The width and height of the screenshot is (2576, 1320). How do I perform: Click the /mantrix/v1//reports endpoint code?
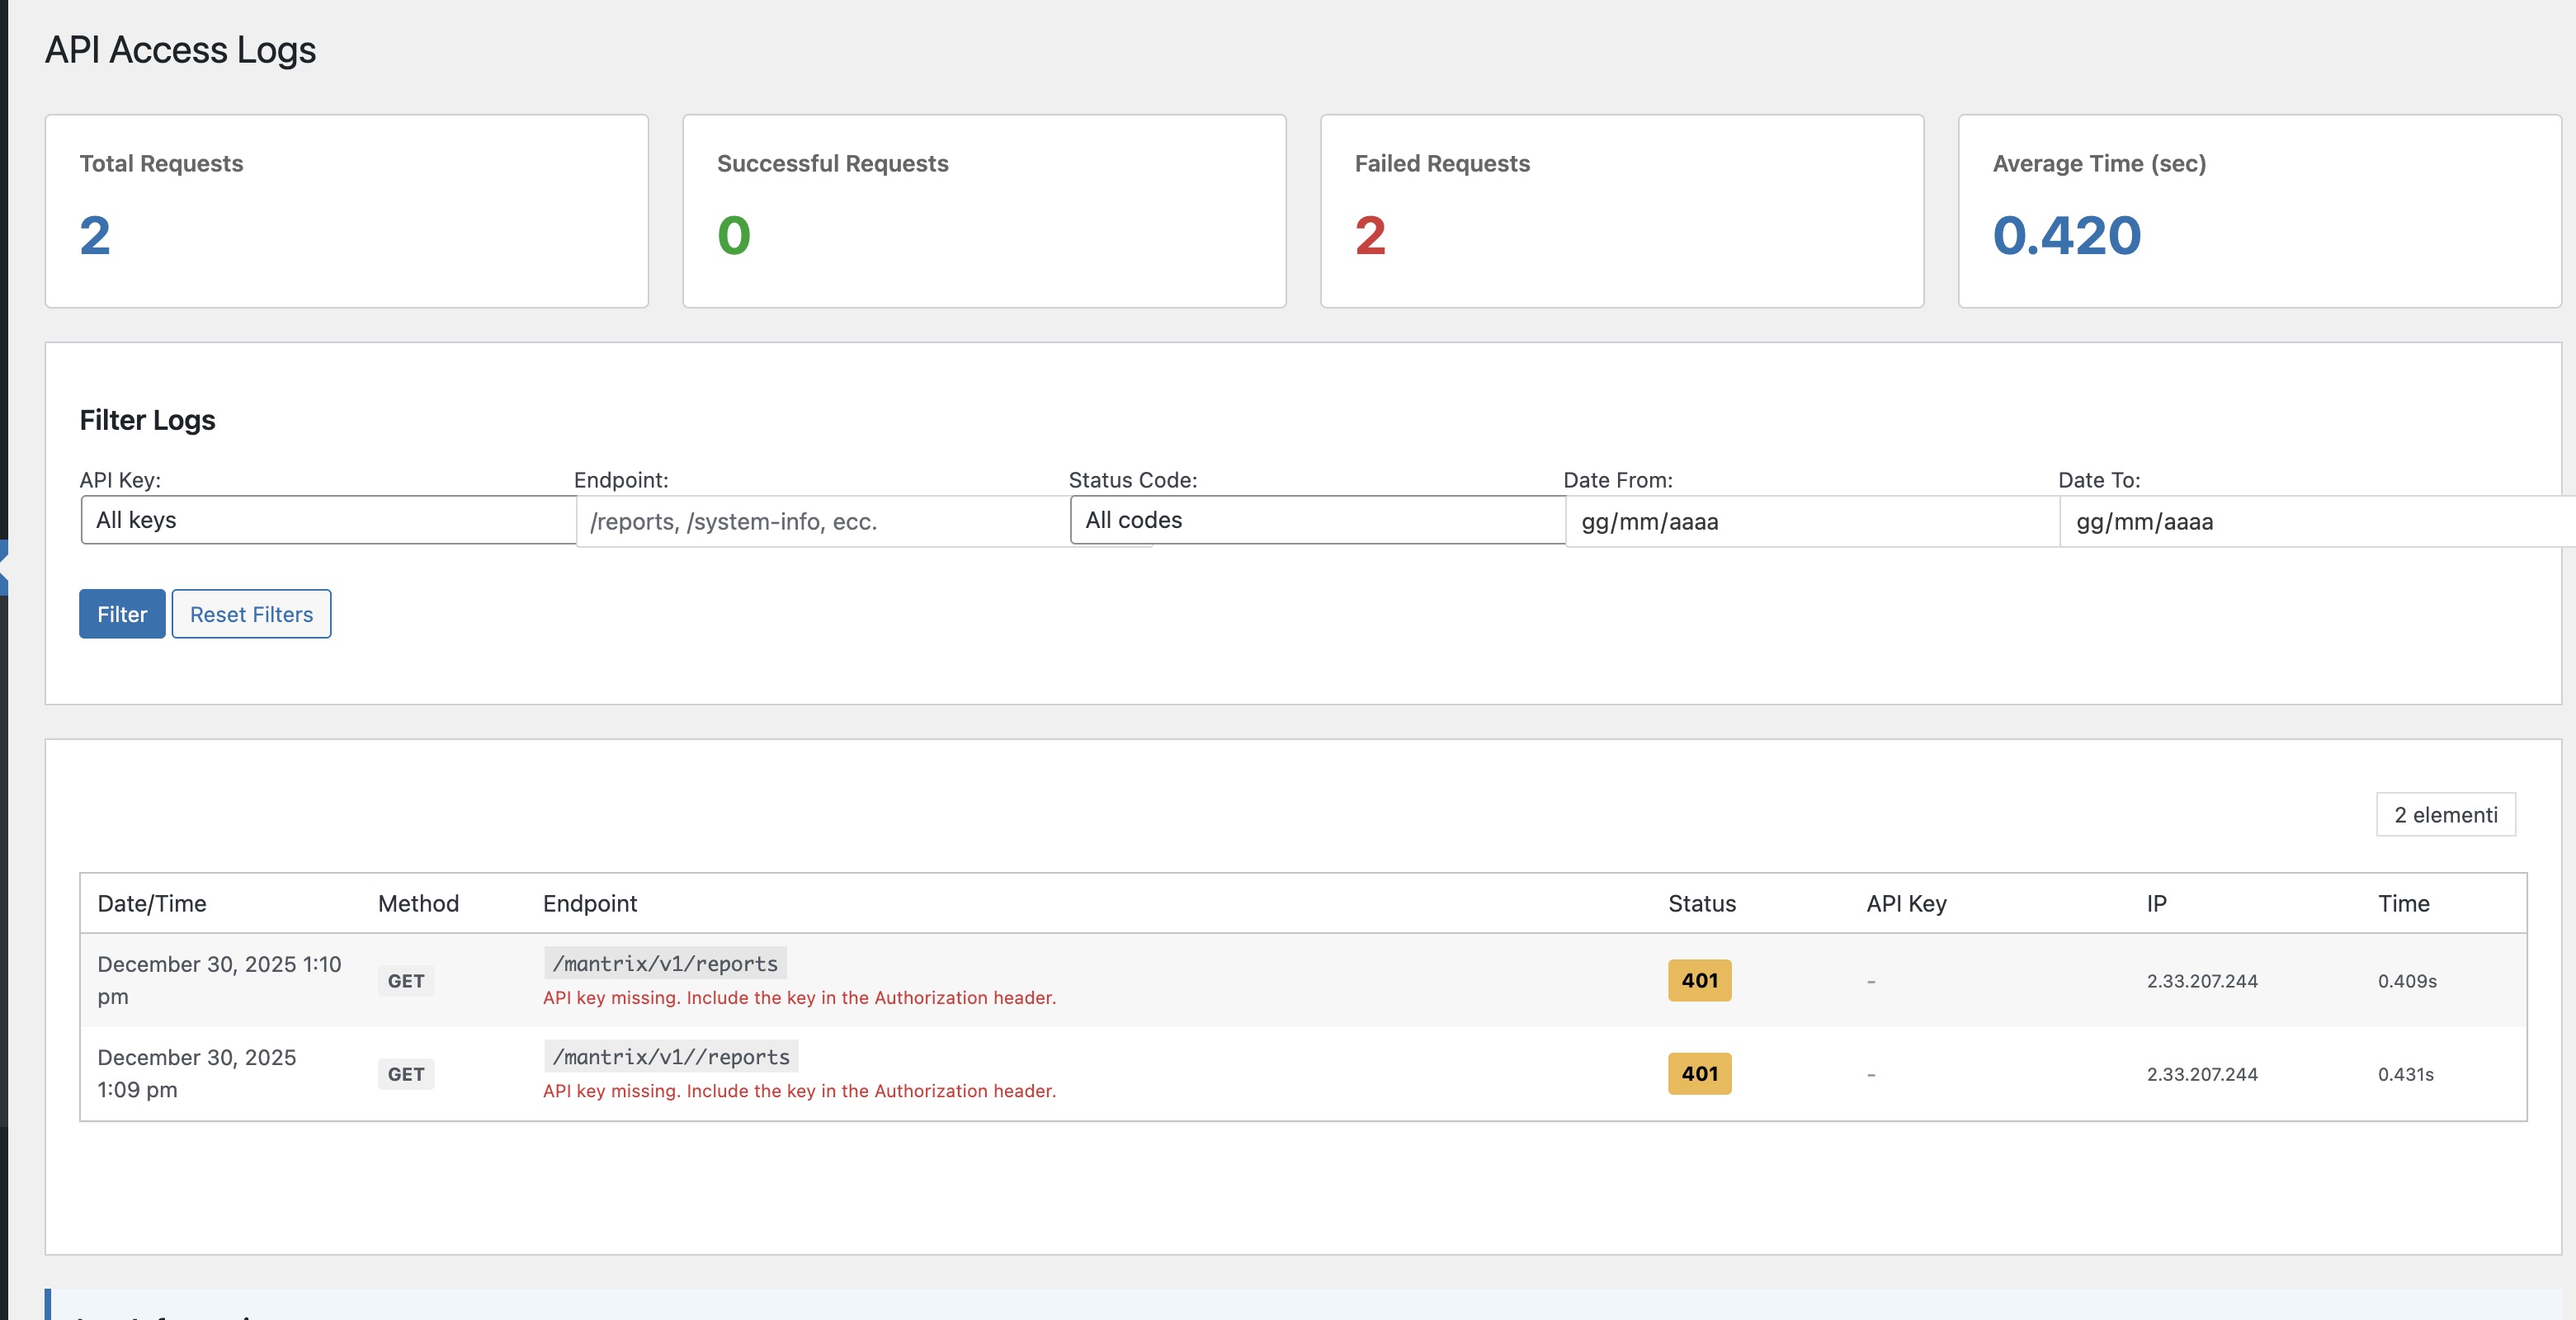click(671, 1056)
